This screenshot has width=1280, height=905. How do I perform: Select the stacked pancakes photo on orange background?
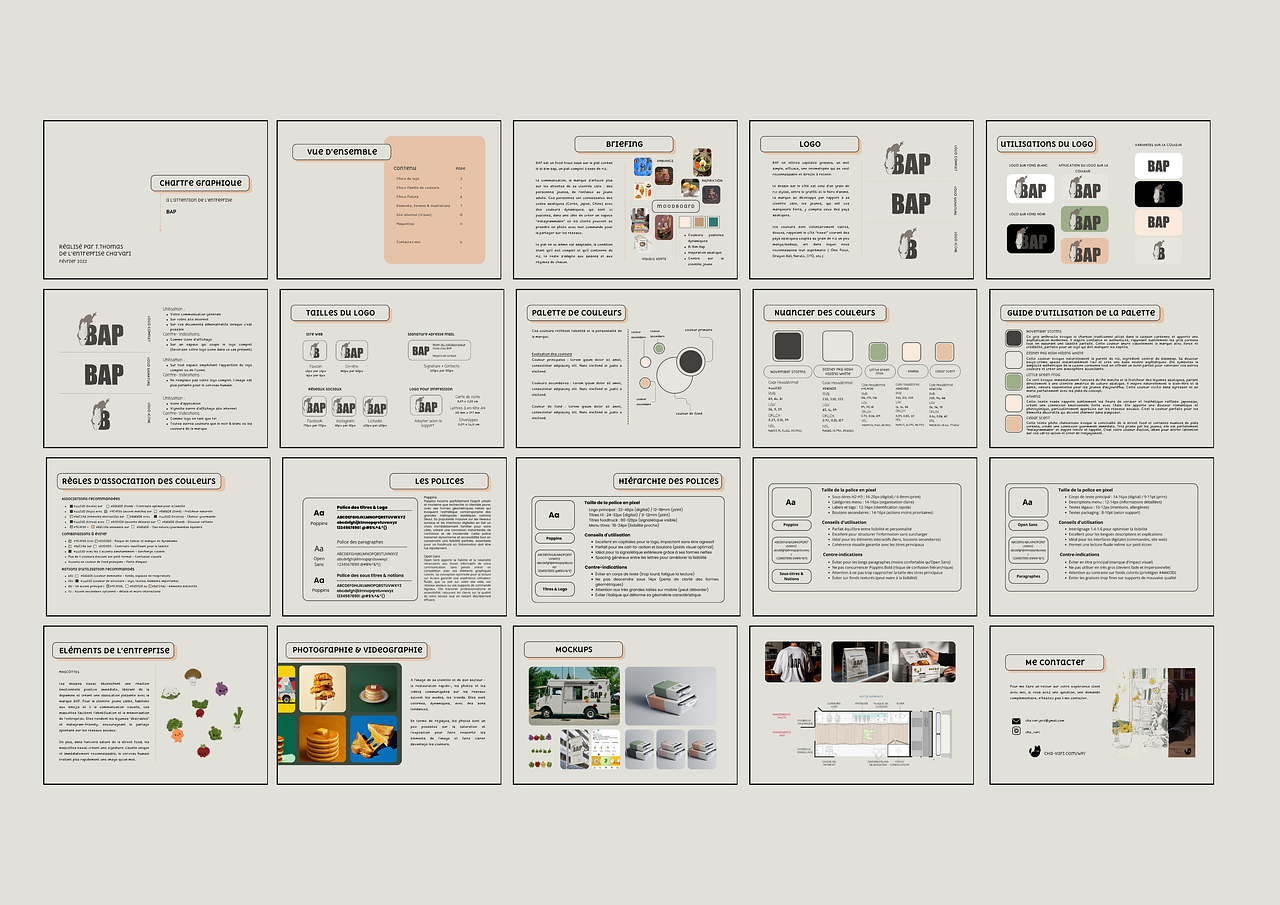coord(322,739)
